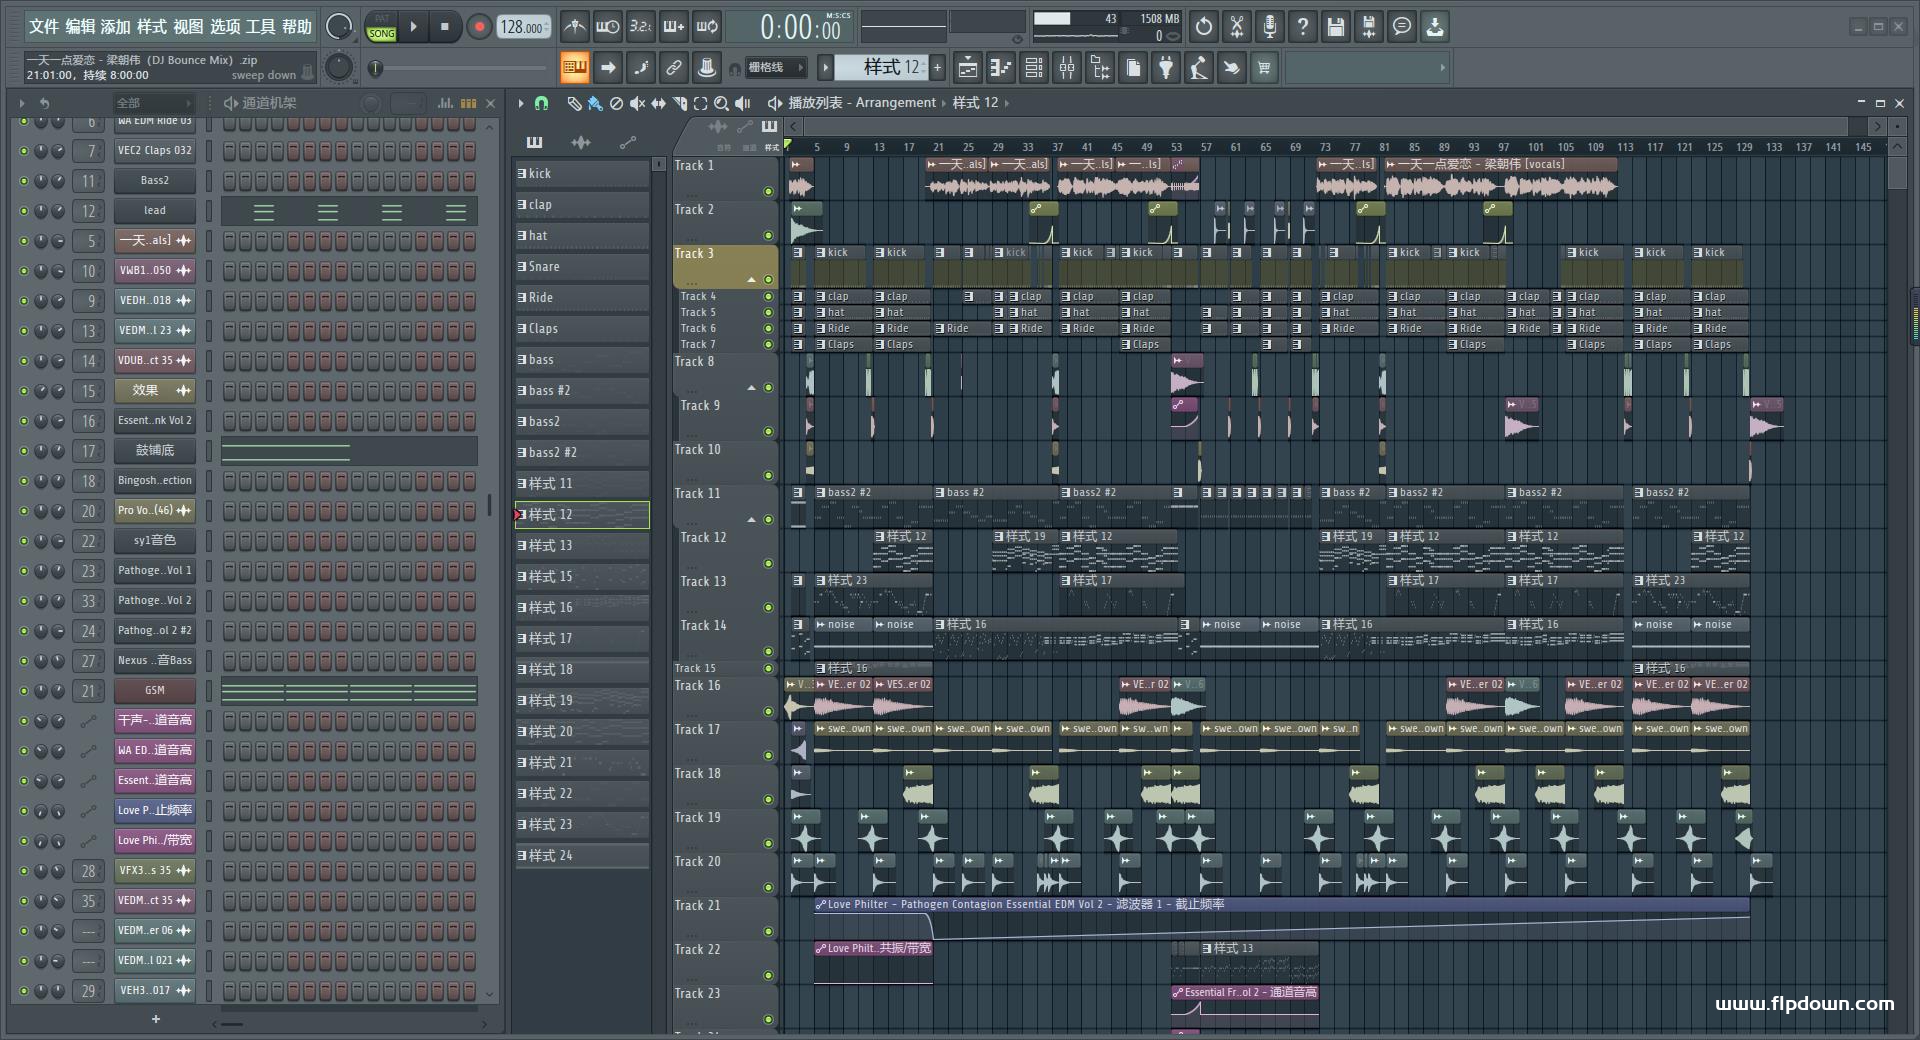Screen dimensions: 1920x1040
Task: Select the playlist Delete tool
Action: 617,103
